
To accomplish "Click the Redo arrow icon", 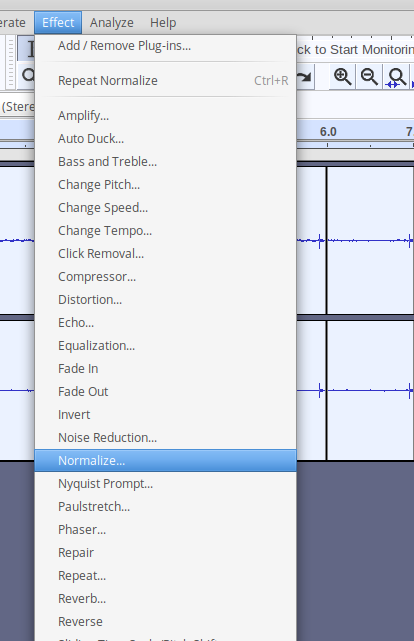I will pyautogui.click(x=304, y=76).
